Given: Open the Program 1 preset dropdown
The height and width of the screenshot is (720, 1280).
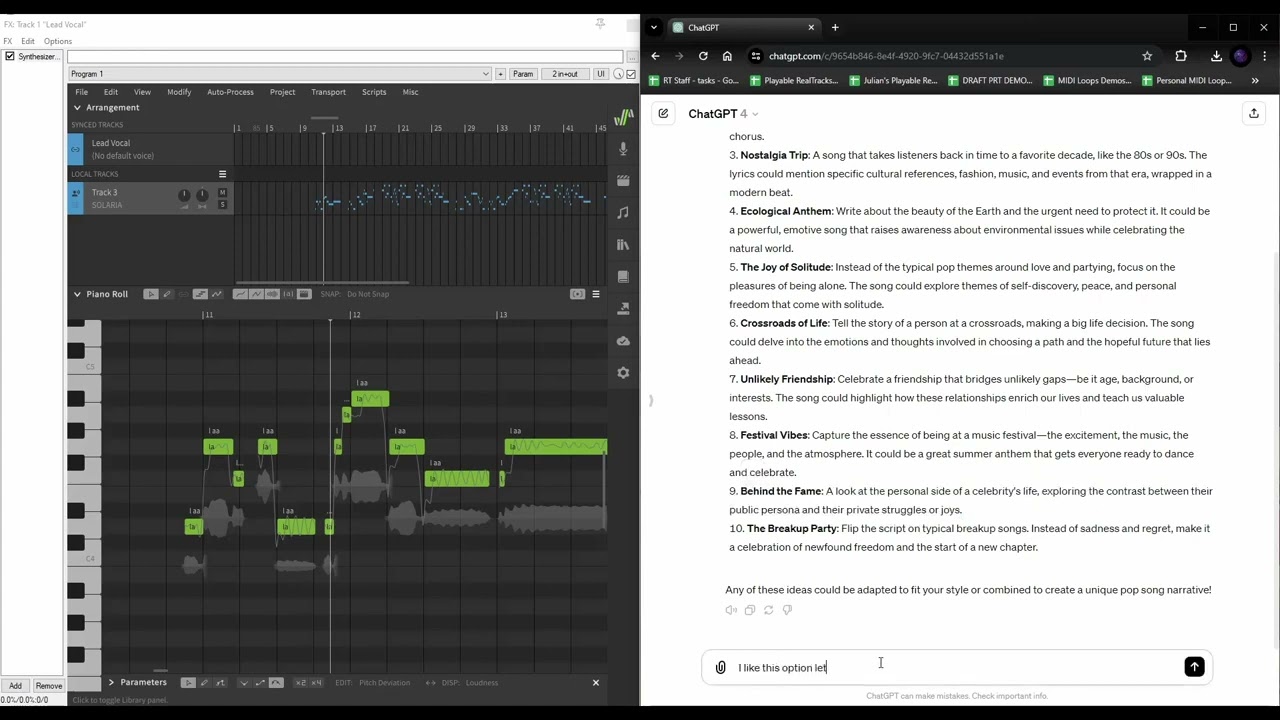Looking at the screenshot, I should pyautogui.click(x=279, y=74).
